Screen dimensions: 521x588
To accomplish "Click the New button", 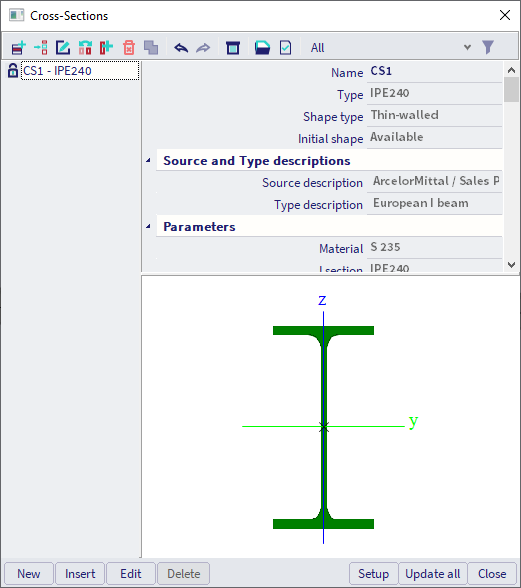I will point(29,573).
